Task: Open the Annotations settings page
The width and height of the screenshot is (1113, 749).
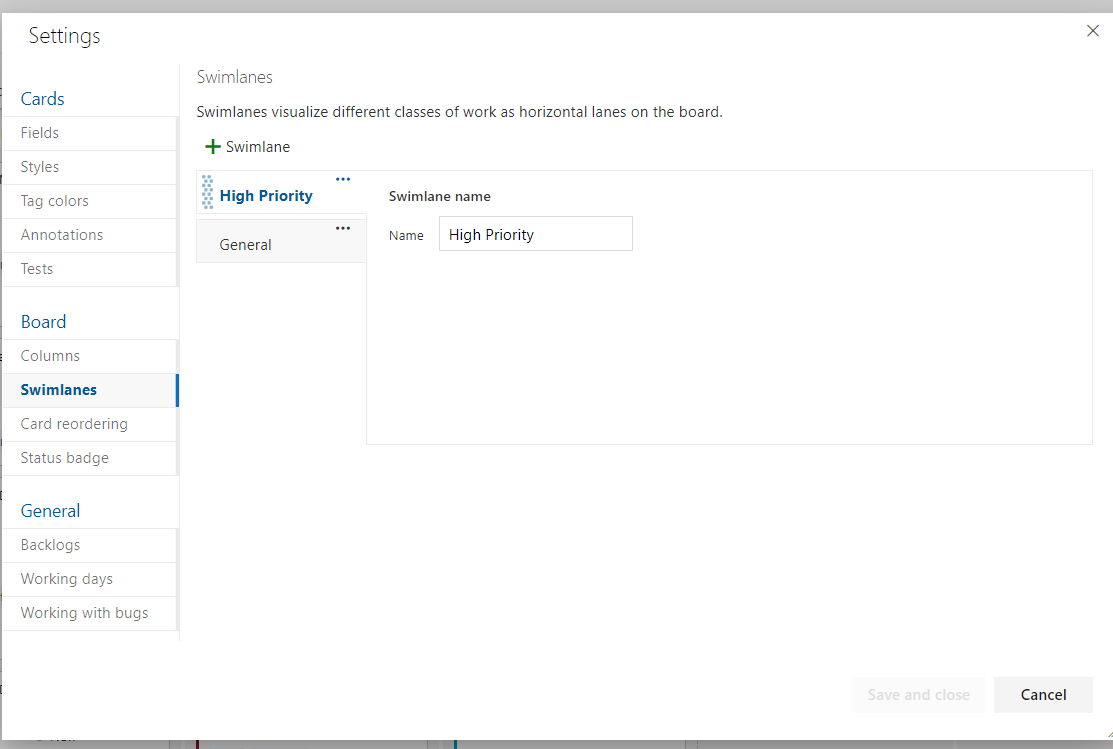Action: tap(89, 236)
